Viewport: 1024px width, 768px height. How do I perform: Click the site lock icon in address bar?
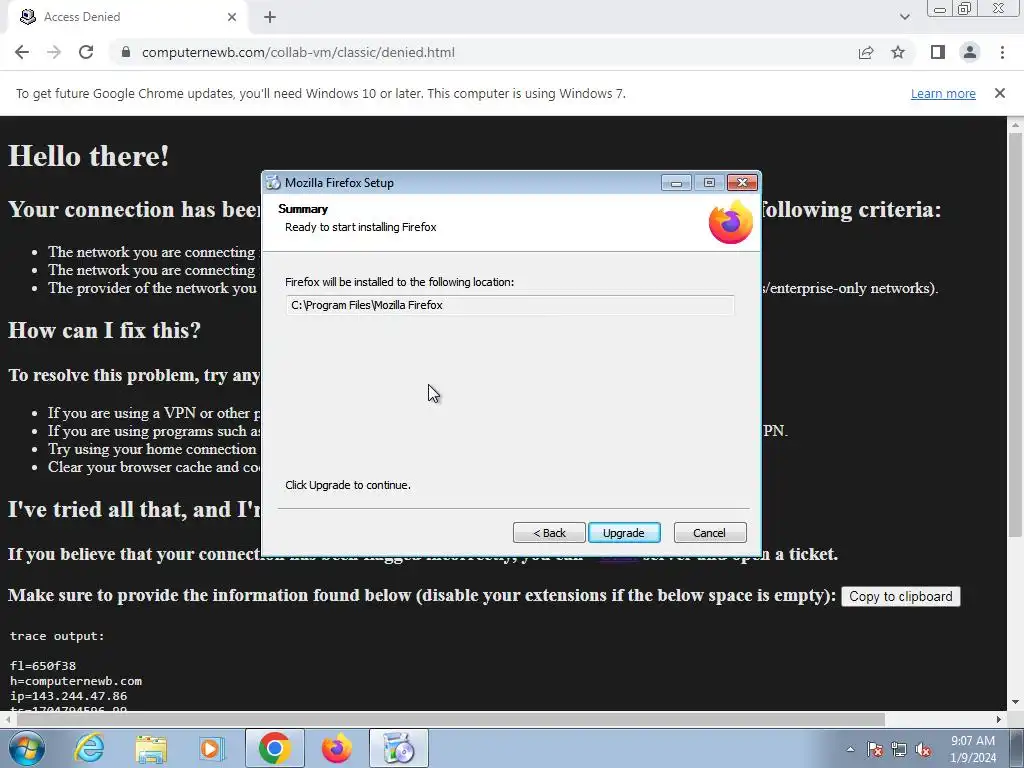click(x=126, y=52)
